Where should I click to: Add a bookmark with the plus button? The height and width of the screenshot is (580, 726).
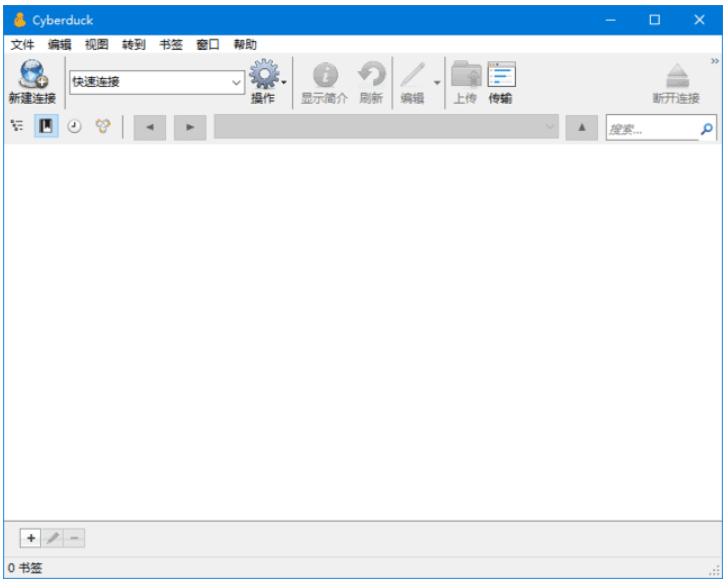(31, 538)
